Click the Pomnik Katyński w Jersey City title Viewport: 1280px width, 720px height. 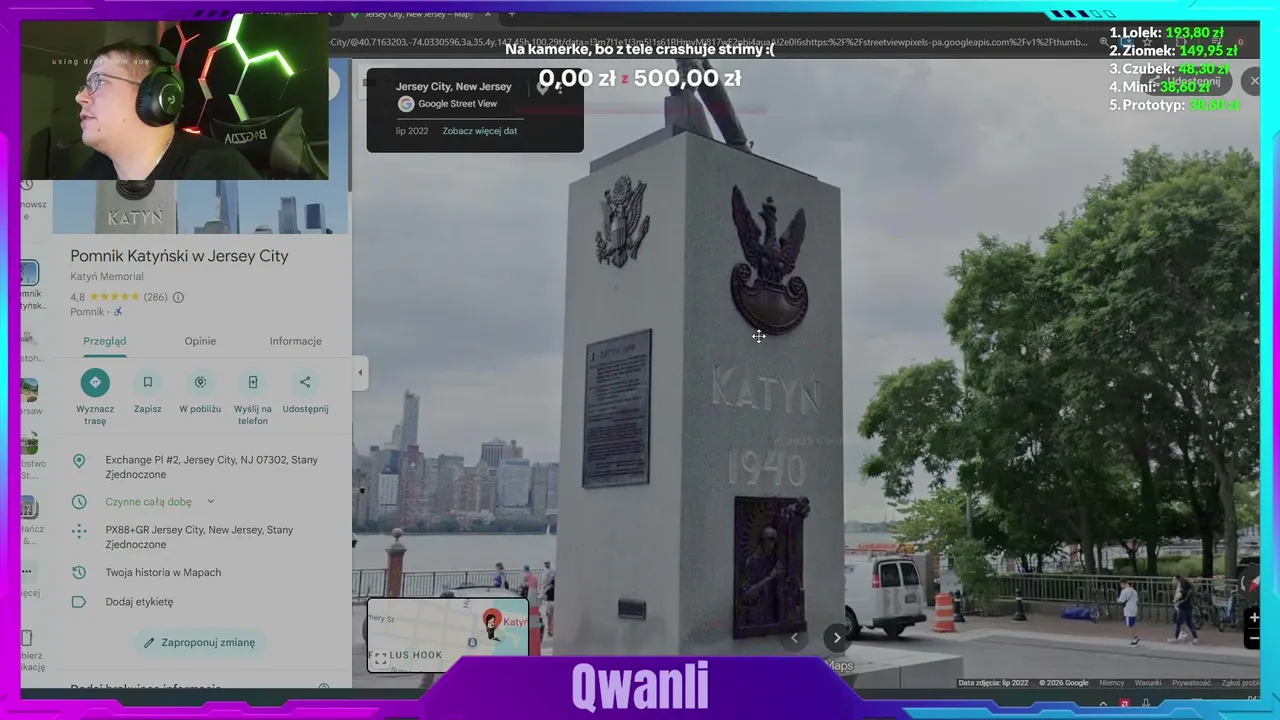[179, 256]
